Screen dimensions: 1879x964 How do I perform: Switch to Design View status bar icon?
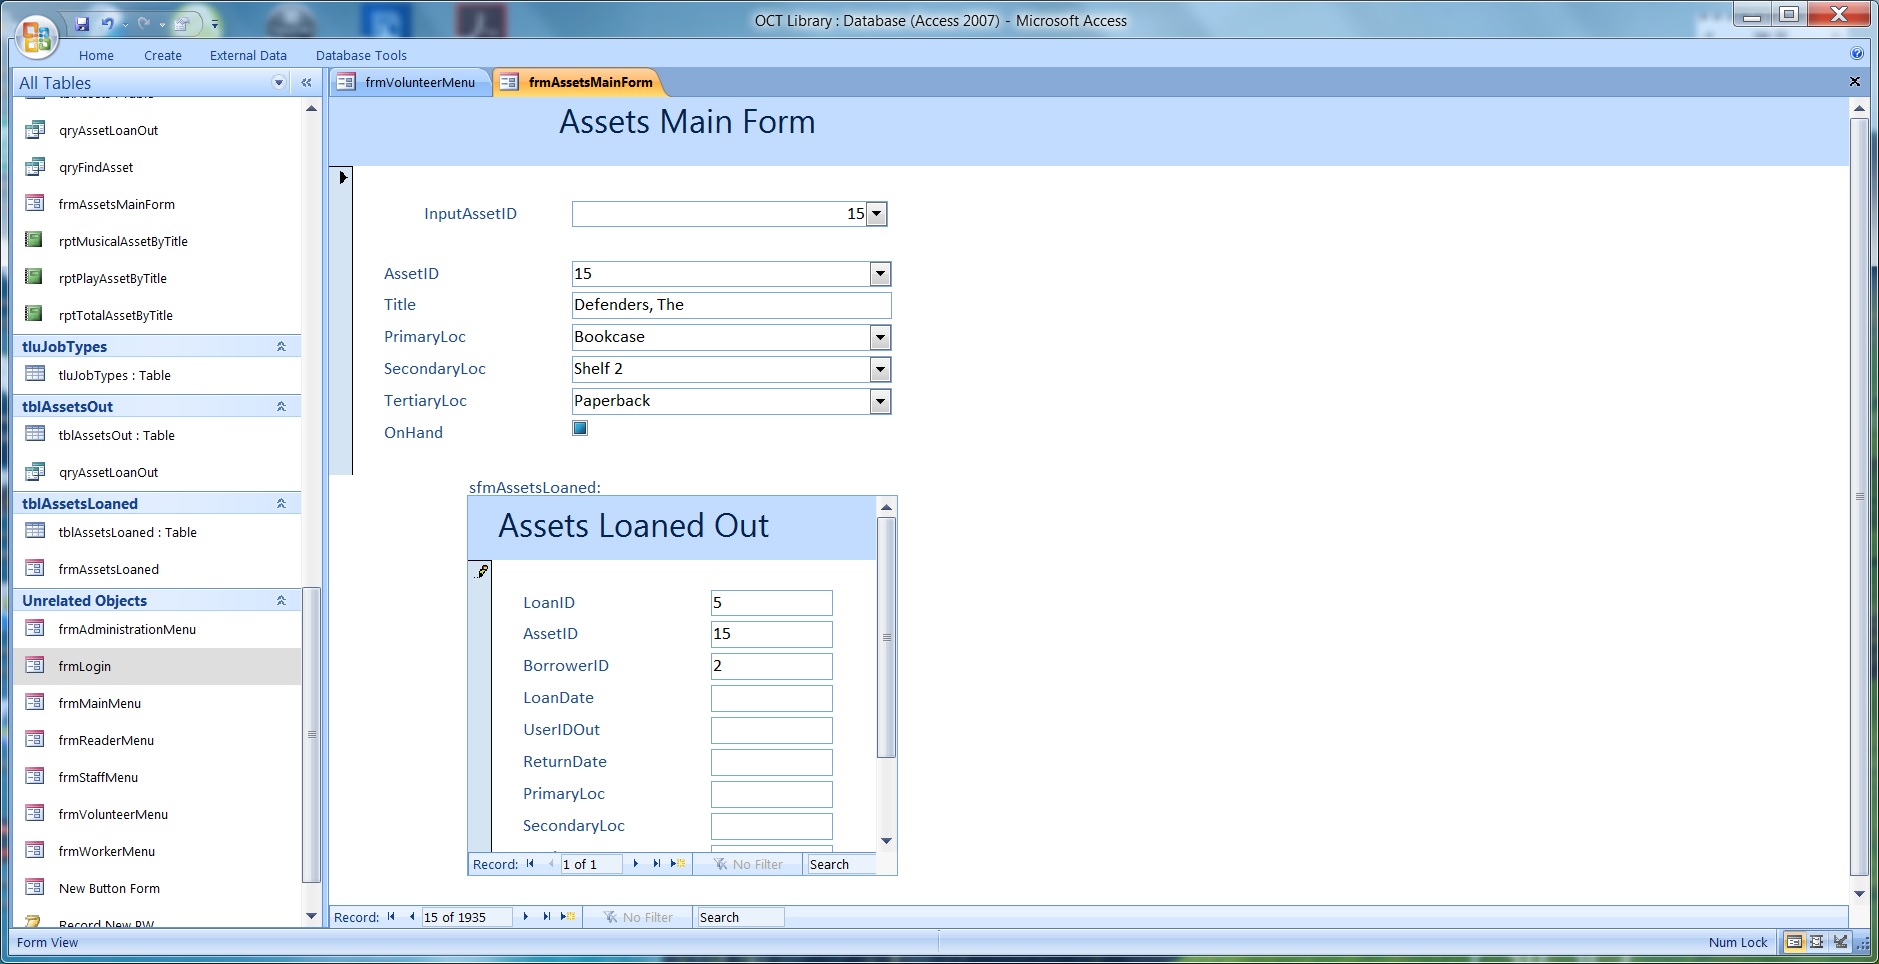(x=1840, y=942)
